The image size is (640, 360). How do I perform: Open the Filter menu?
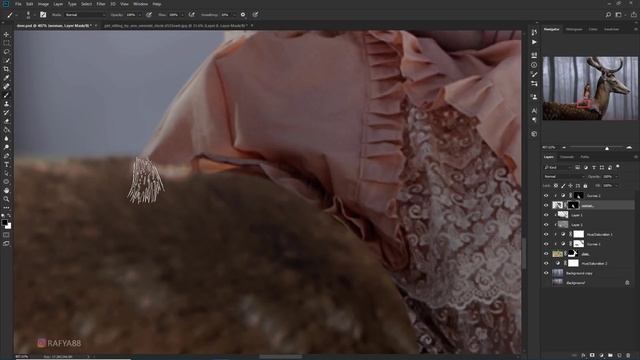tap(101, 4)
